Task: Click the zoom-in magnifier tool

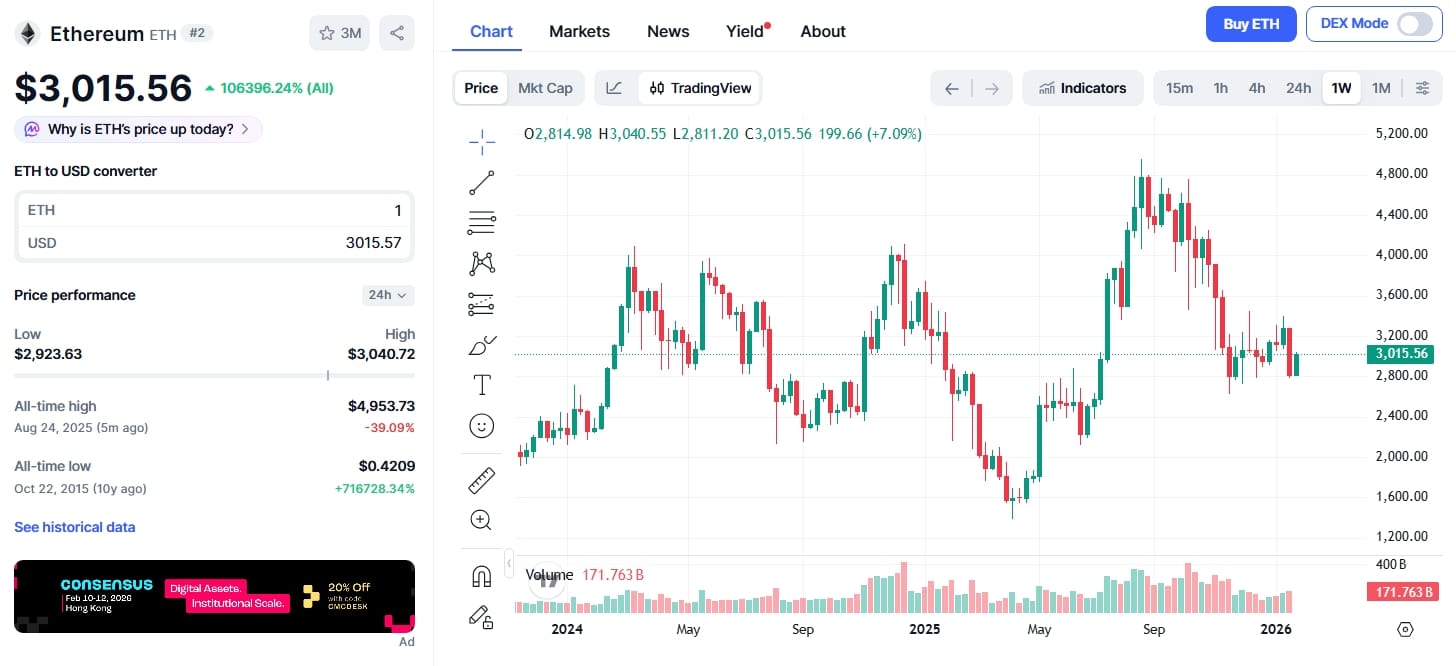Action: tap(481, 519)
